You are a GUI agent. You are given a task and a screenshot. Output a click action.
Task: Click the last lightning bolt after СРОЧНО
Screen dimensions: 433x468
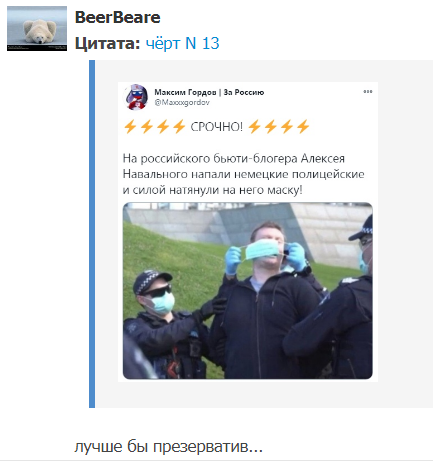[x=303, y=127]
